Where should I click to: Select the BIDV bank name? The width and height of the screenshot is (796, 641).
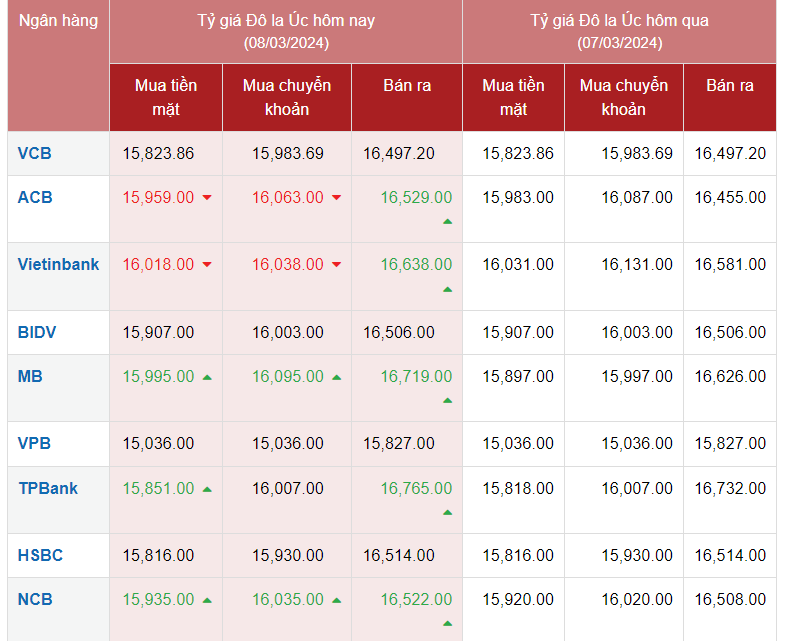click(37, 332)
